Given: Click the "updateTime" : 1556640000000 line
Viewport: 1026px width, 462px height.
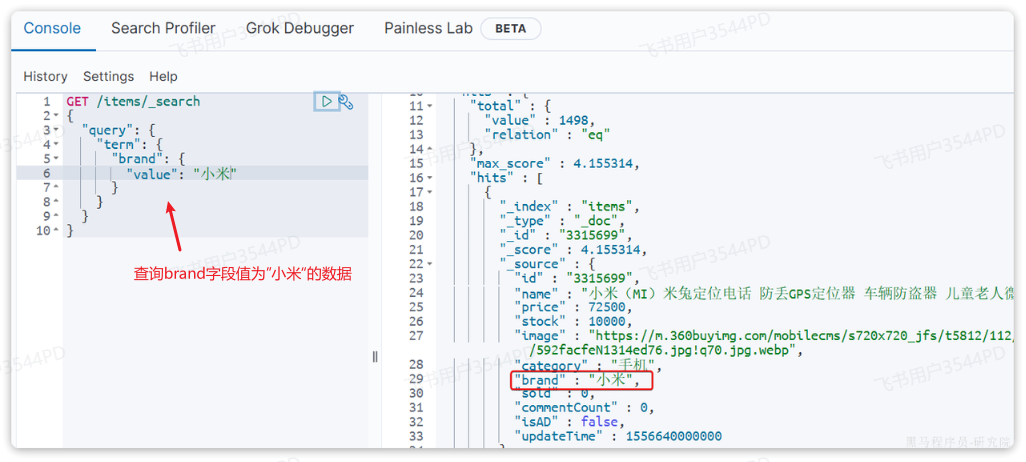Looking at the screenshot, I should pyautogui.click(x=618, y=436).
